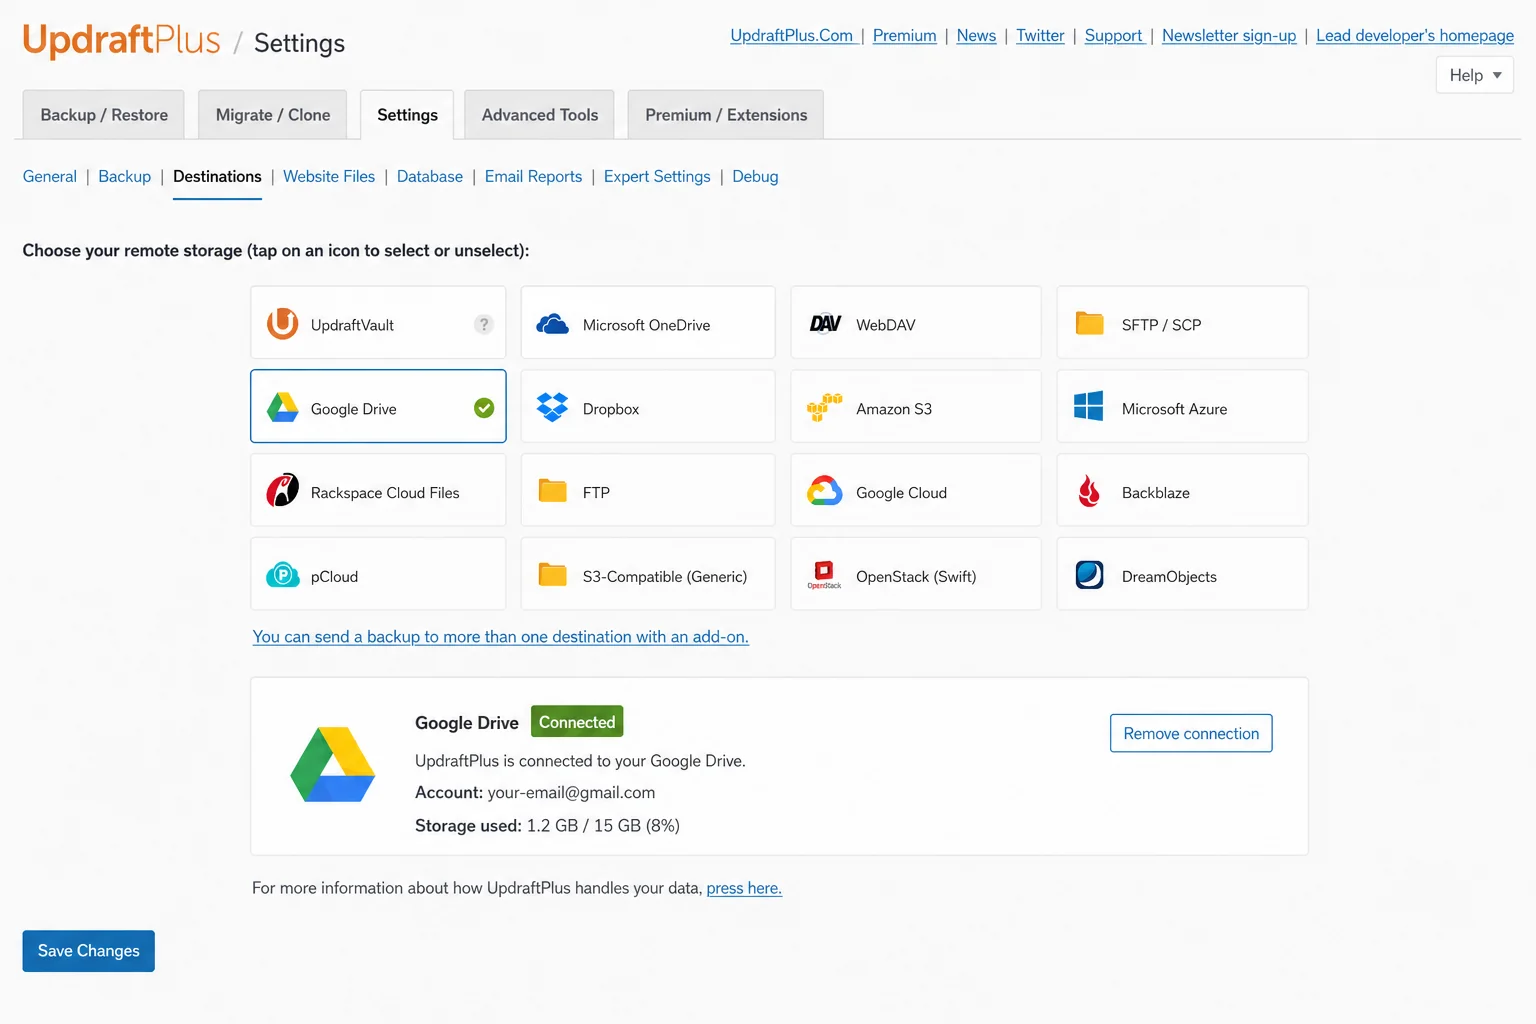Image resolution: width=1536 pixels, height=1024 pixels.
Task: Click the DreamObjects moon icon
Action: tap(1089, 575)
